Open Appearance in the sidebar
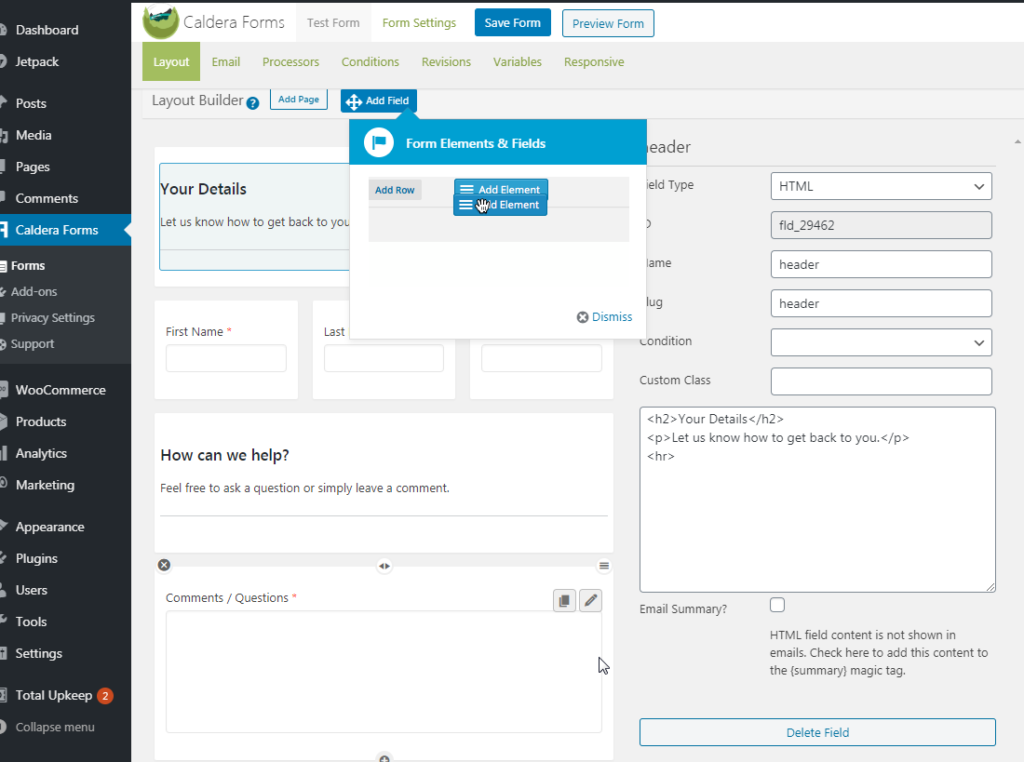This screenshot has width=1024, height=762. (50, 527)
